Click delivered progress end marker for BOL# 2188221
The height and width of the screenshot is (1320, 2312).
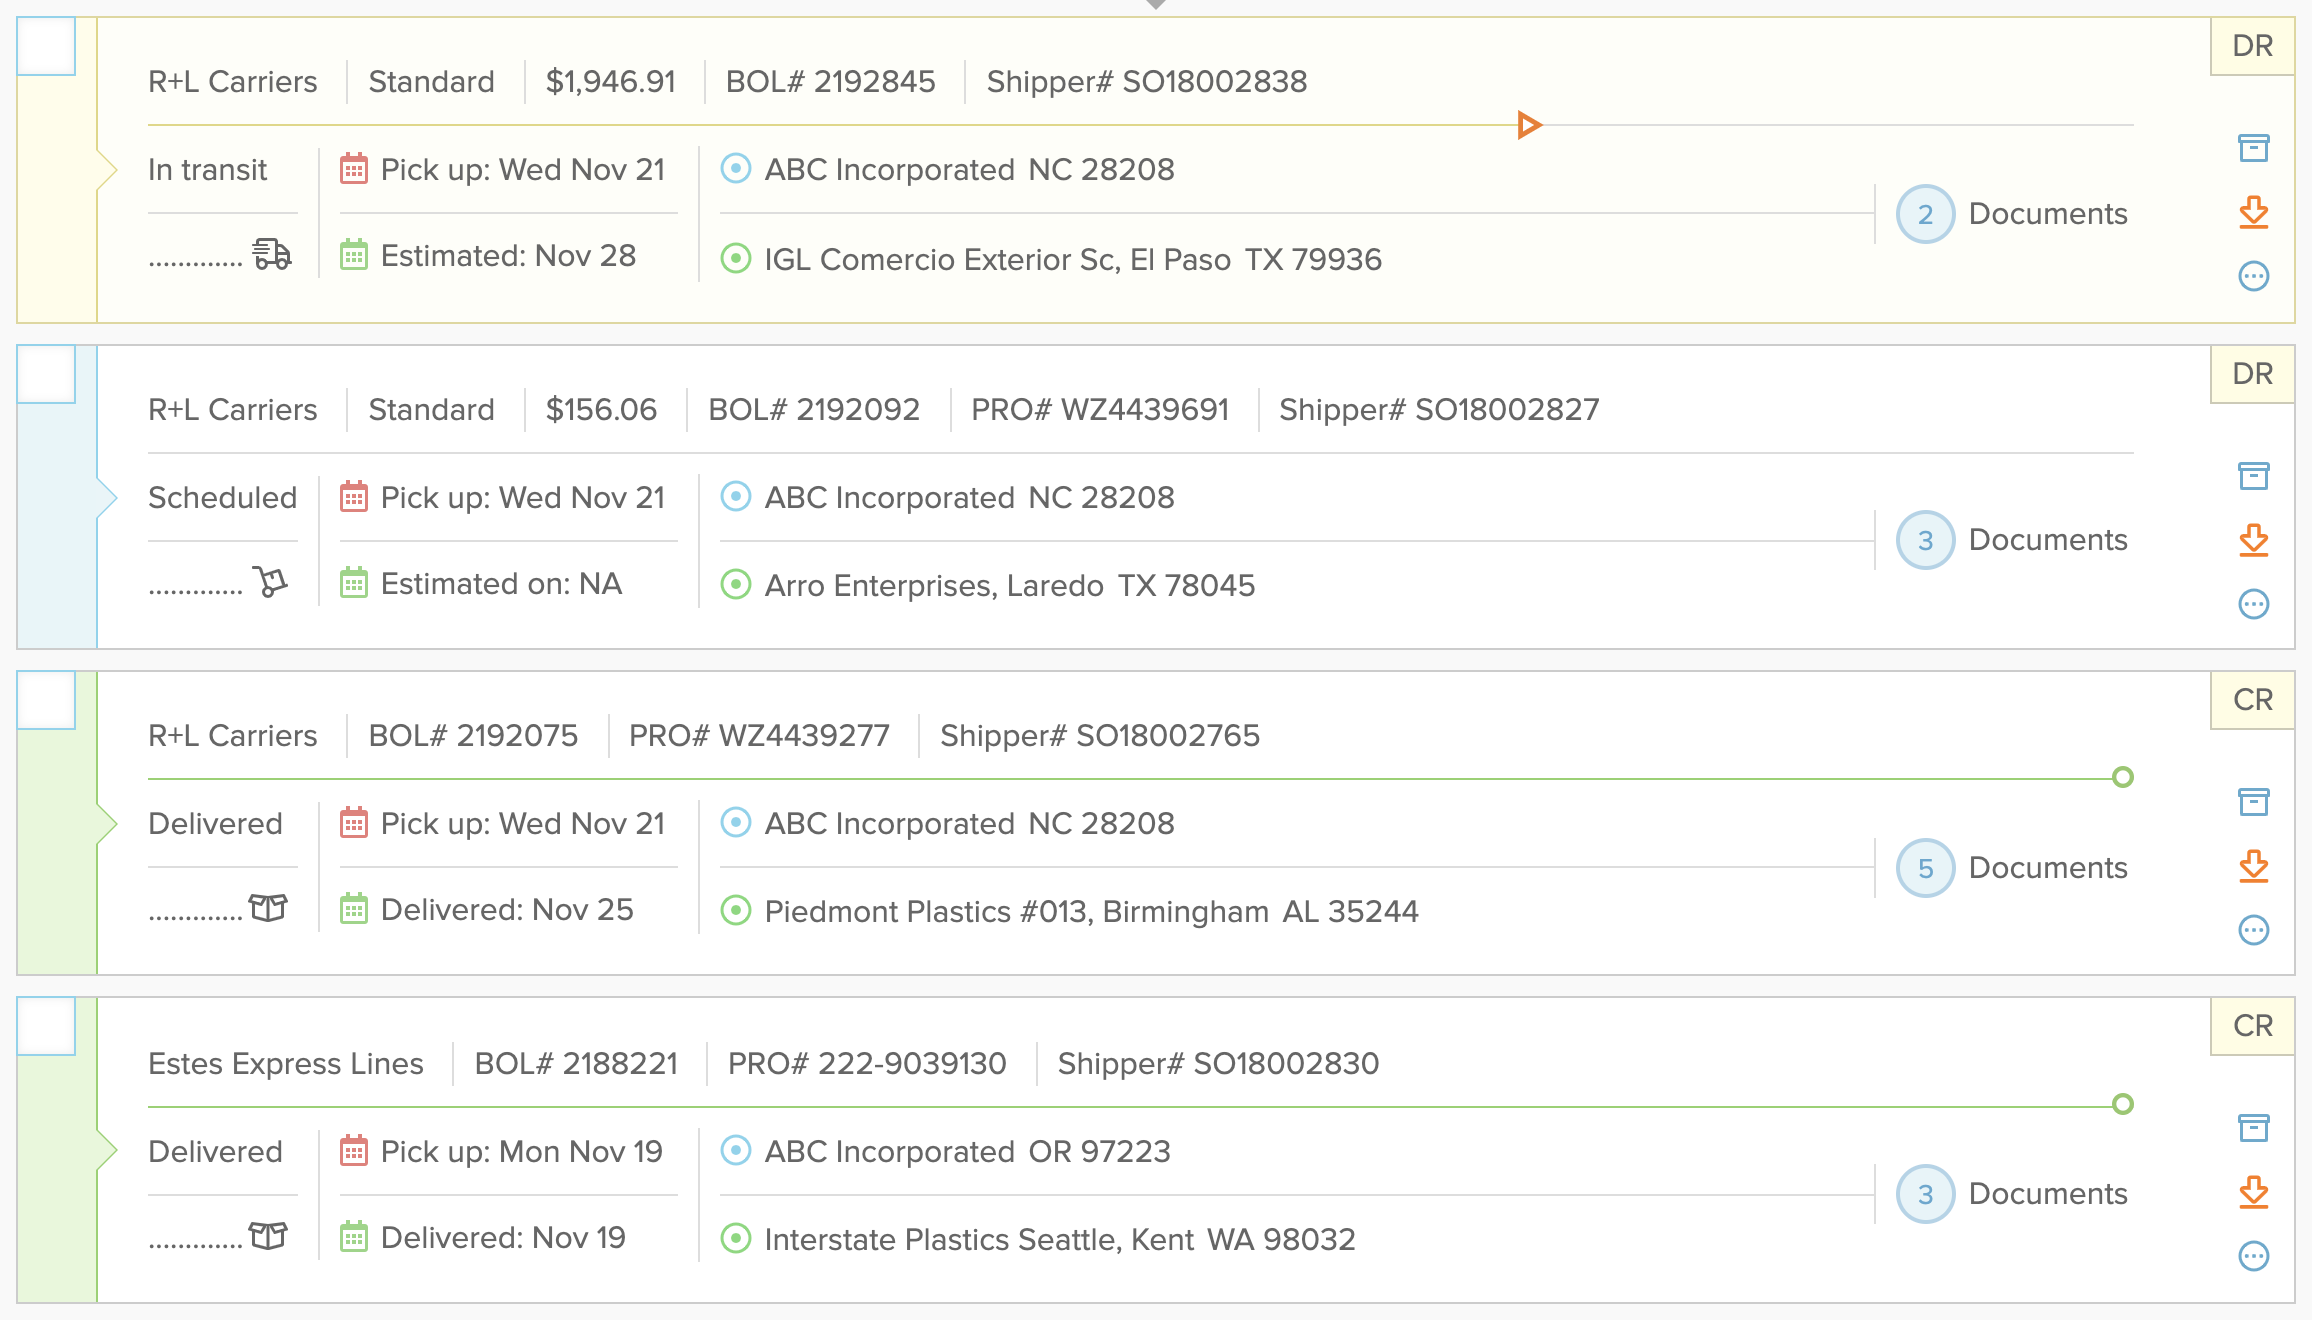(2123, 1104)
